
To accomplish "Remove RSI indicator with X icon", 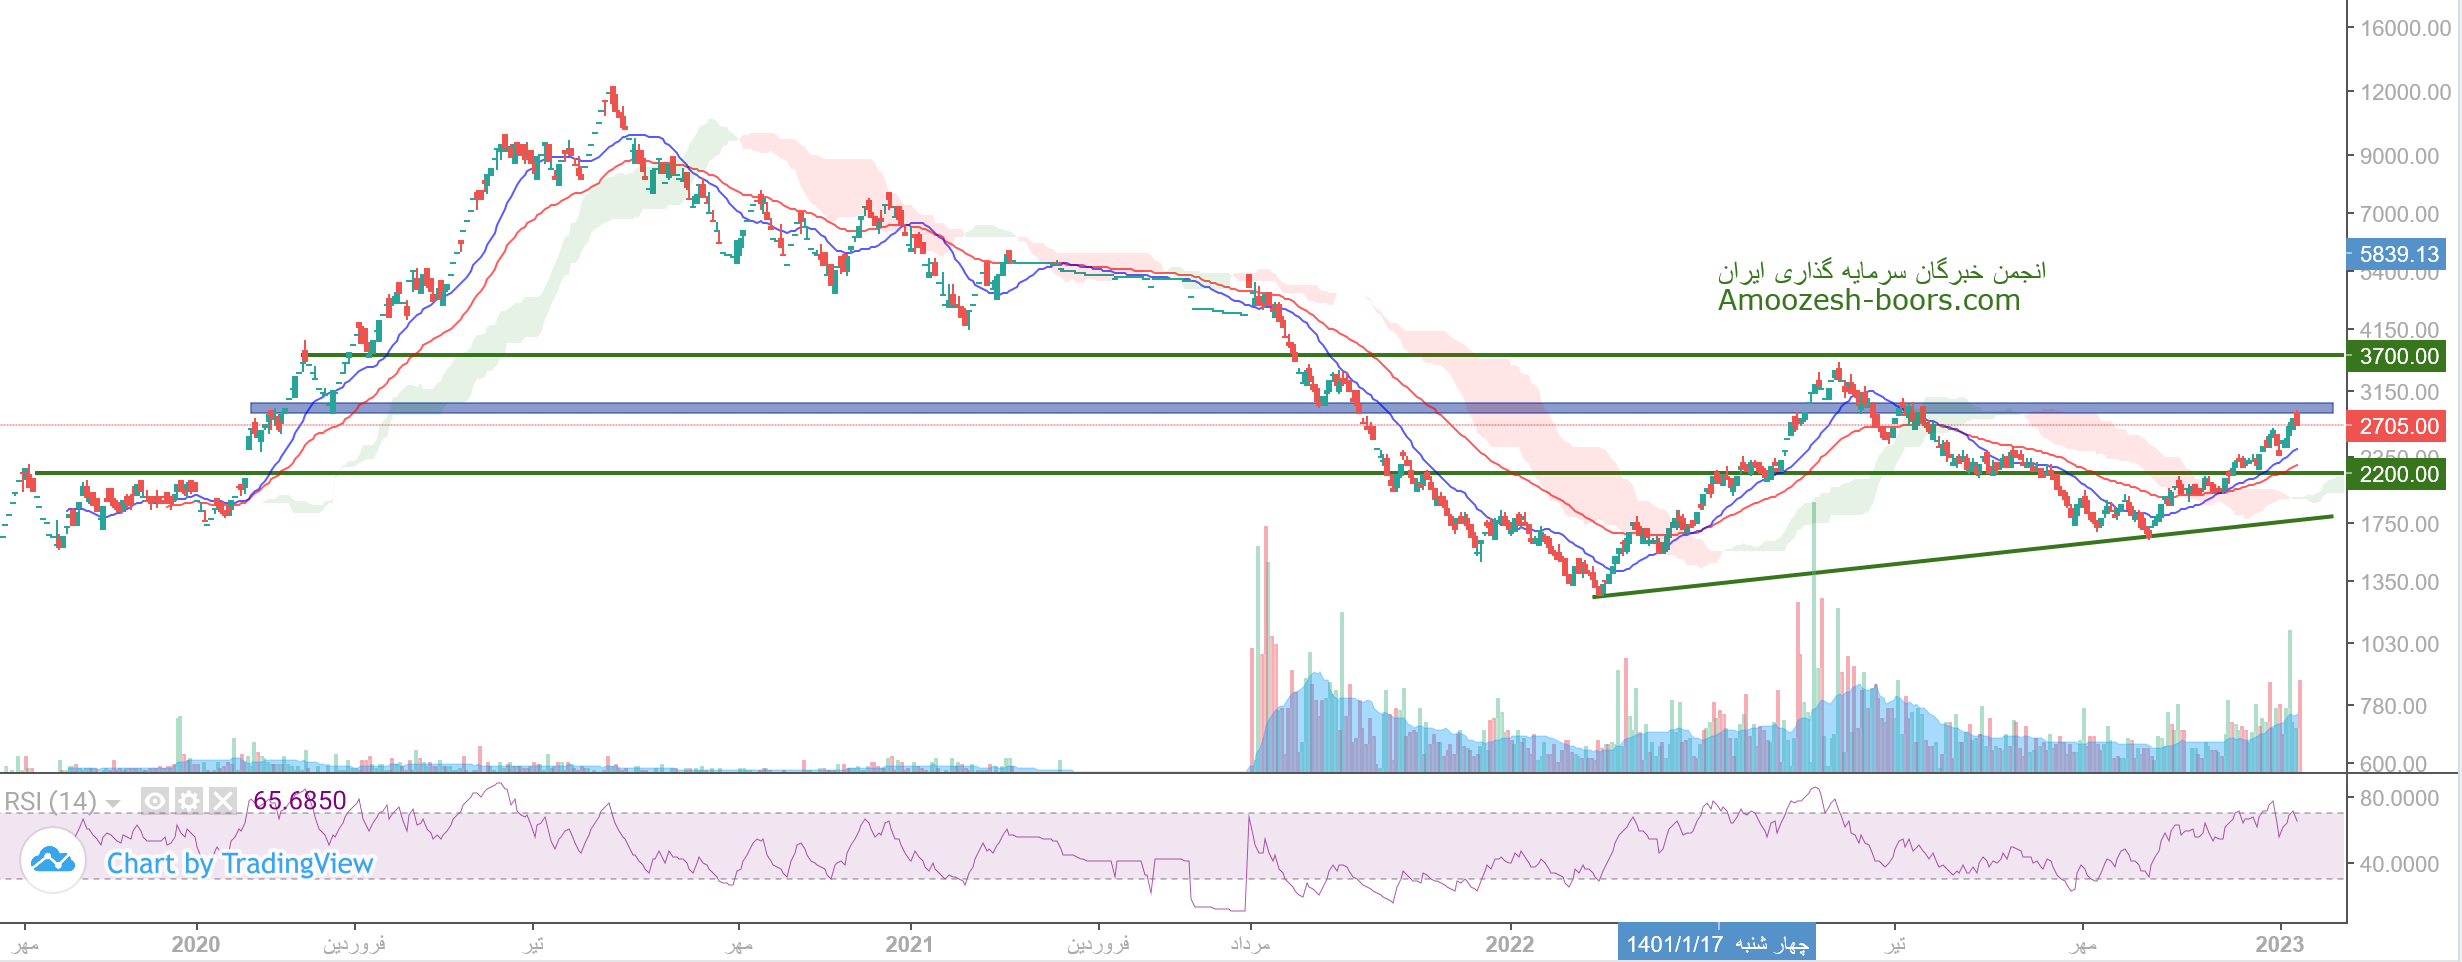I will tap(223, 801).
